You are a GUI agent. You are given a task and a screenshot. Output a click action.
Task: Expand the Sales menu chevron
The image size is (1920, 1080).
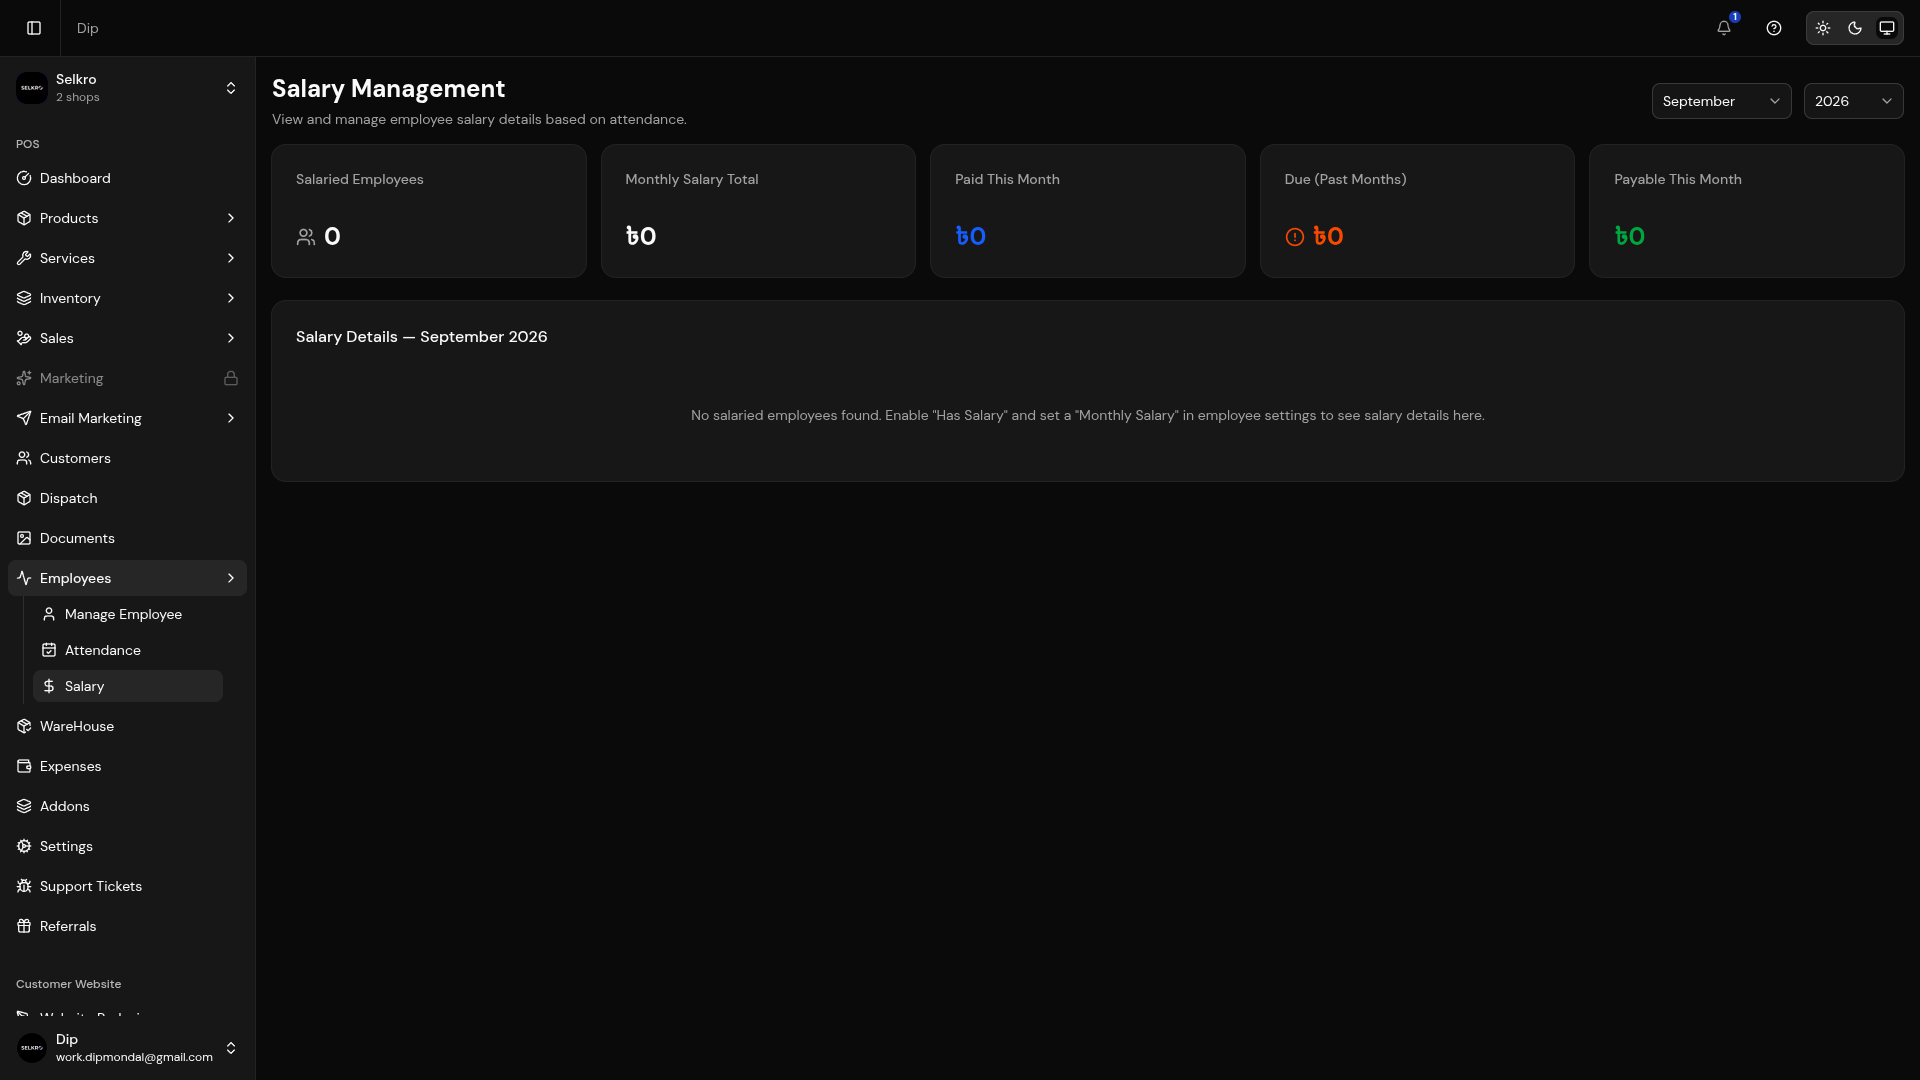coord(231,338)
